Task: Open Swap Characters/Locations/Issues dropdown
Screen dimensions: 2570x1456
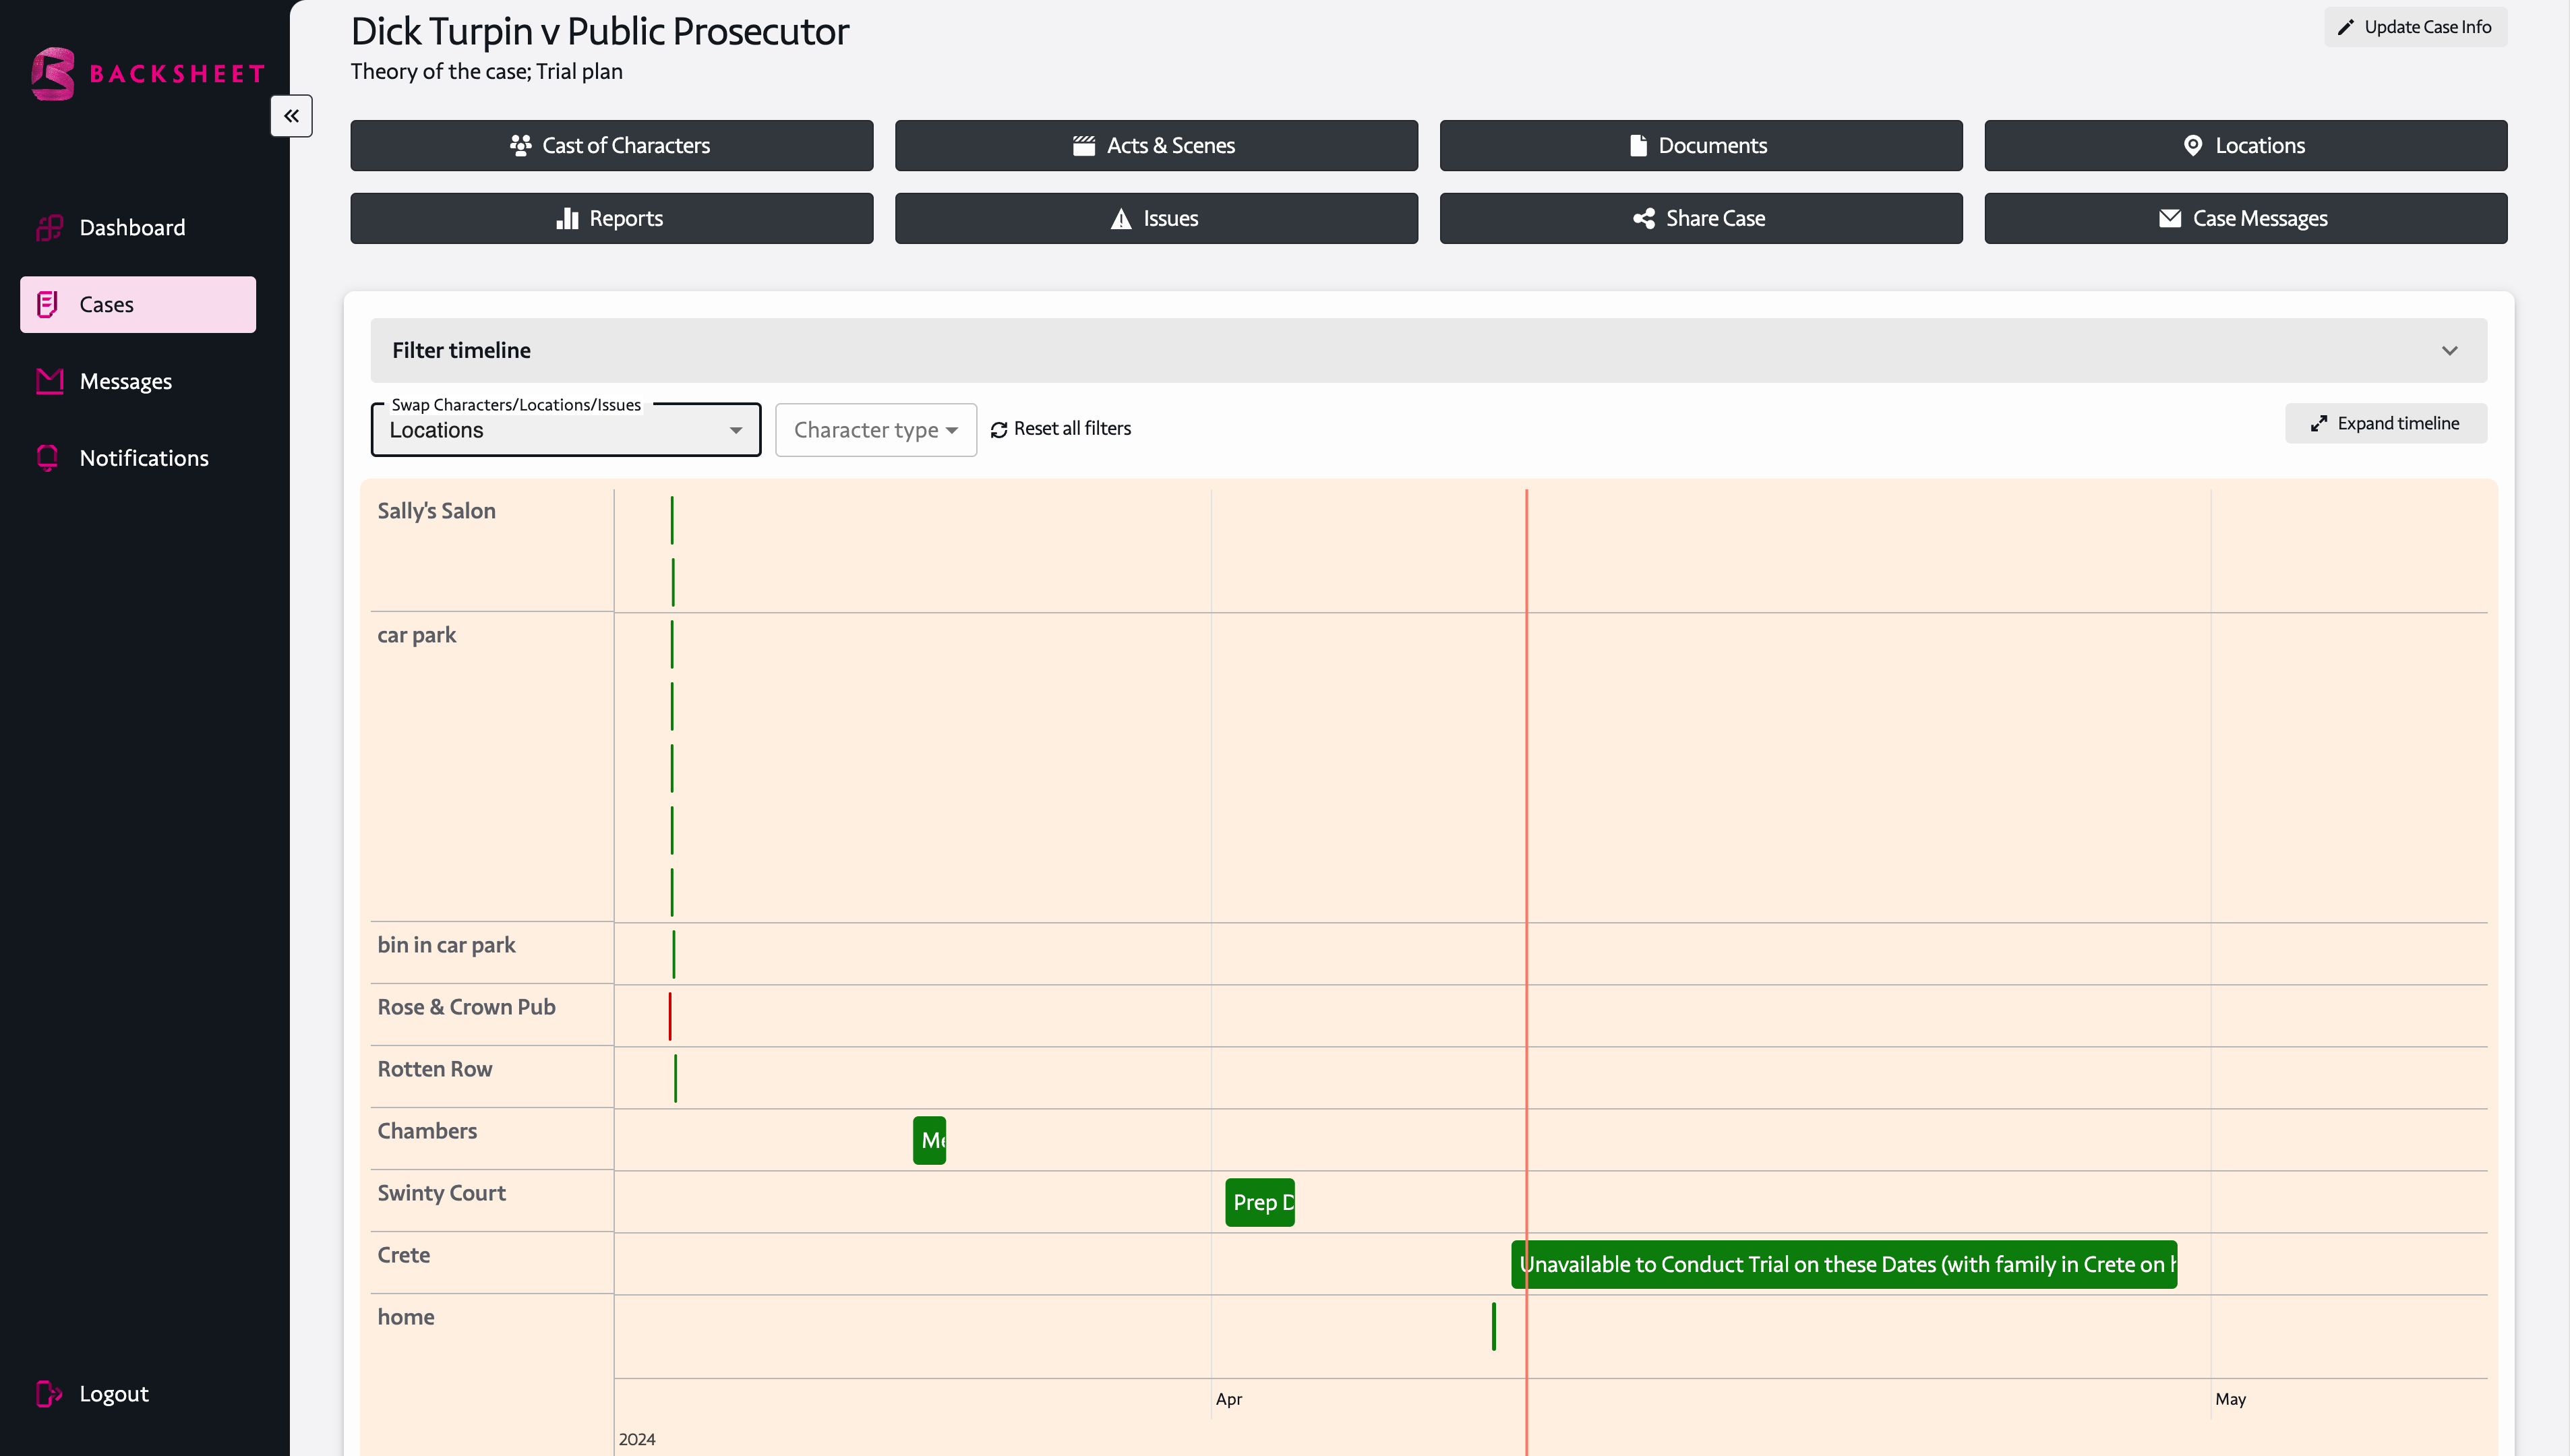Action: tap(565, 431)
